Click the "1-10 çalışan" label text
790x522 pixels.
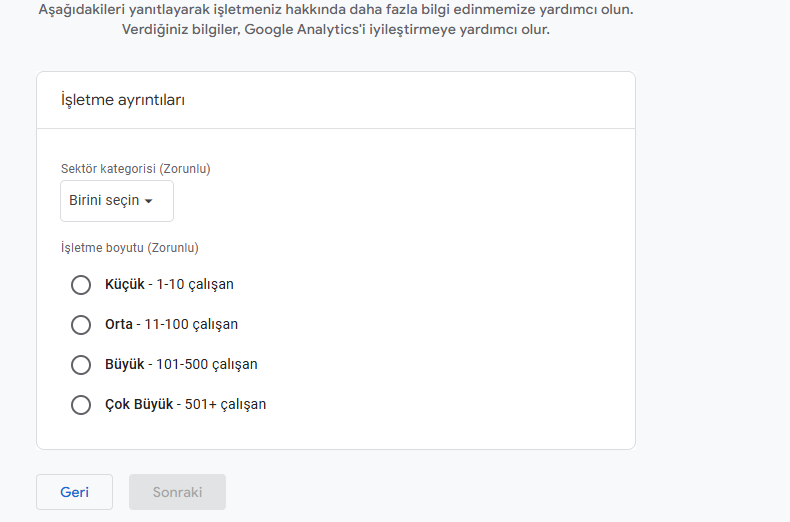click(195, 285)
